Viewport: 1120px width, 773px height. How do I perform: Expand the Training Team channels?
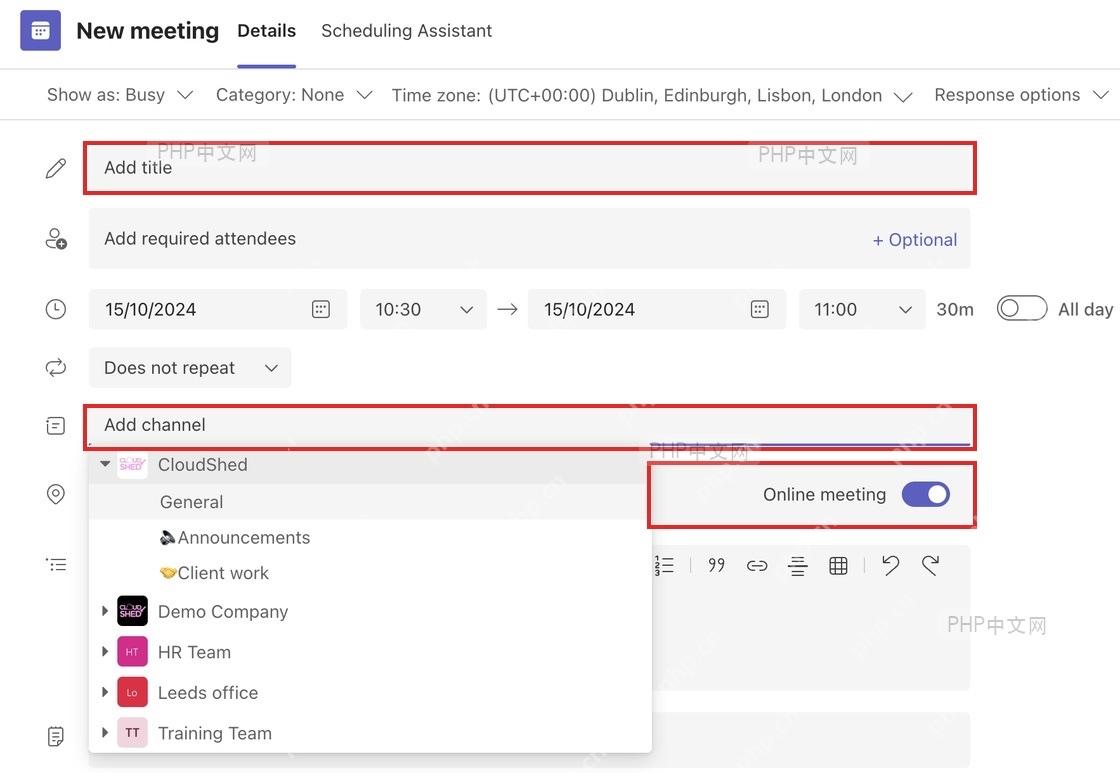(105, 732)
